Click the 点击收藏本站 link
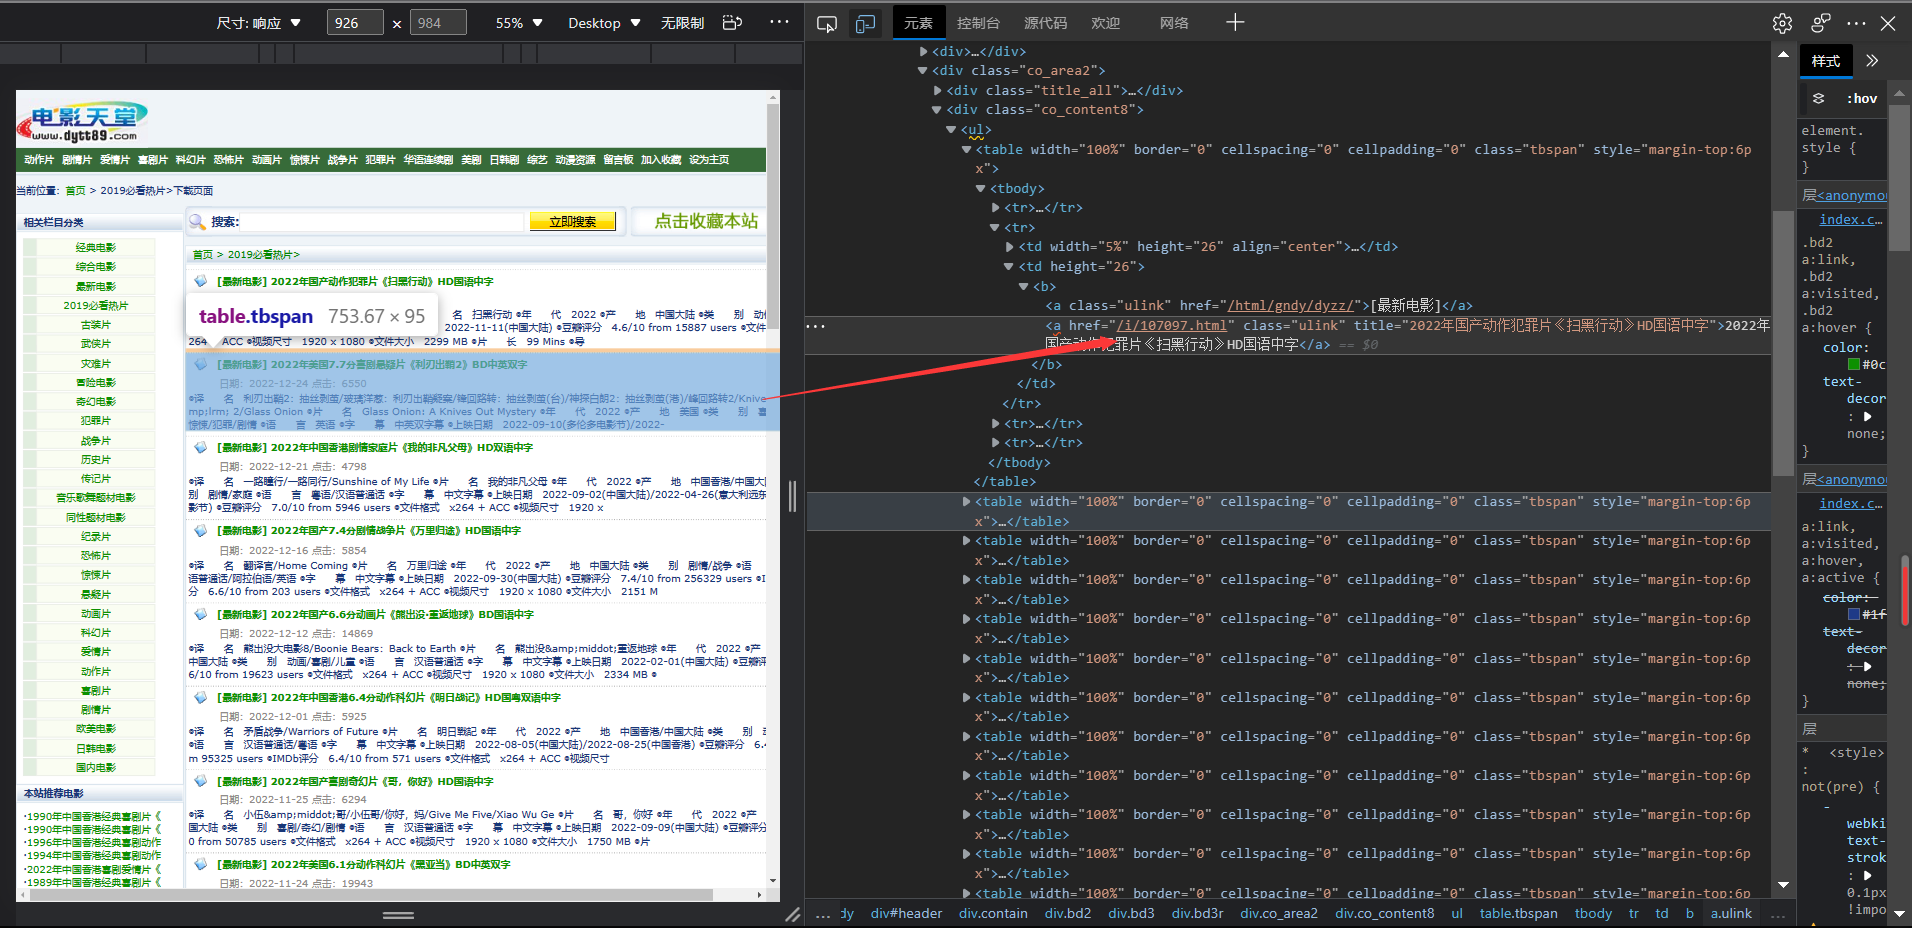The image size is (1912, 928). (x=706, y=221)
